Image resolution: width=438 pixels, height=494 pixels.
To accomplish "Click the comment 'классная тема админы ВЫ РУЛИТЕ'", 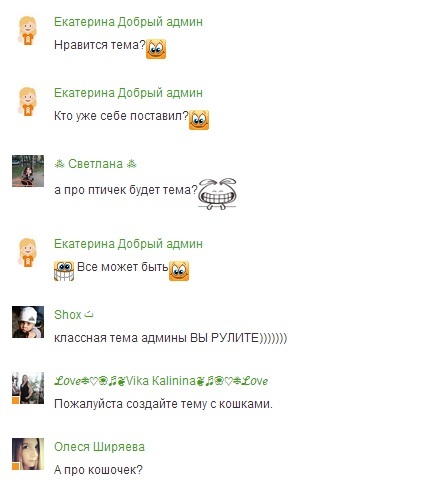I will tap(171, 338).
